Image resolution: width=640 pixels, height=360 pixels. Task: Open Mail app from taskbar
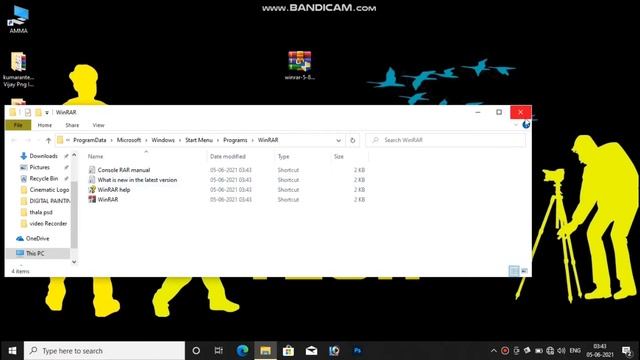coord(311,351)
